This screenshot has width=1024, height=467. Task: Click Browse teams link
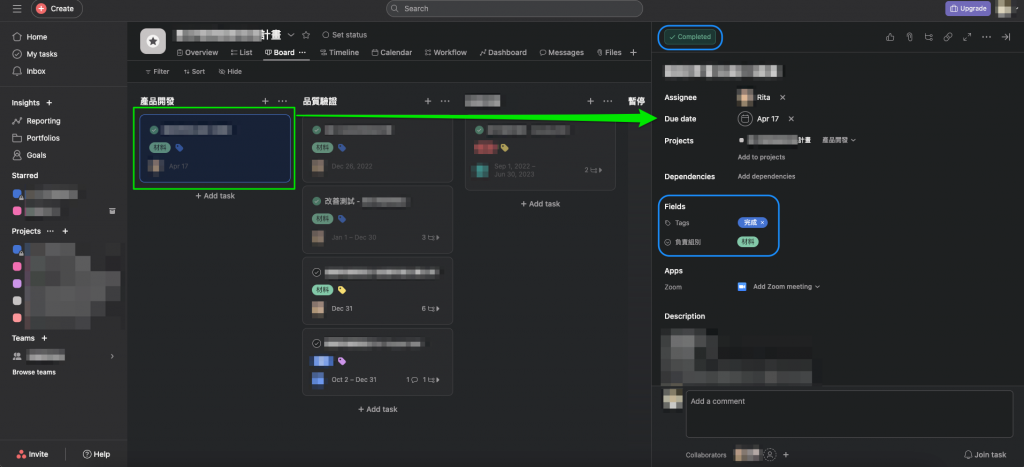coord(34,372)
